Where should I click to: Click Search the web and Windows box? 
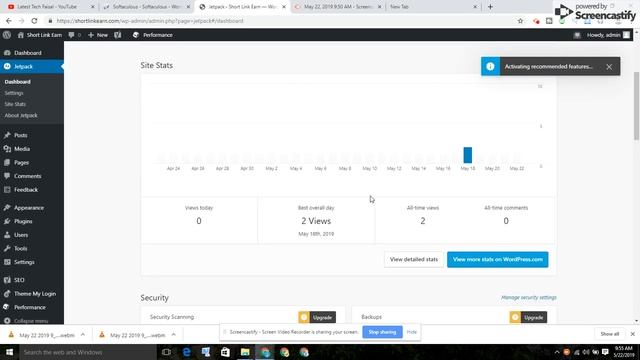click(87, 352)
